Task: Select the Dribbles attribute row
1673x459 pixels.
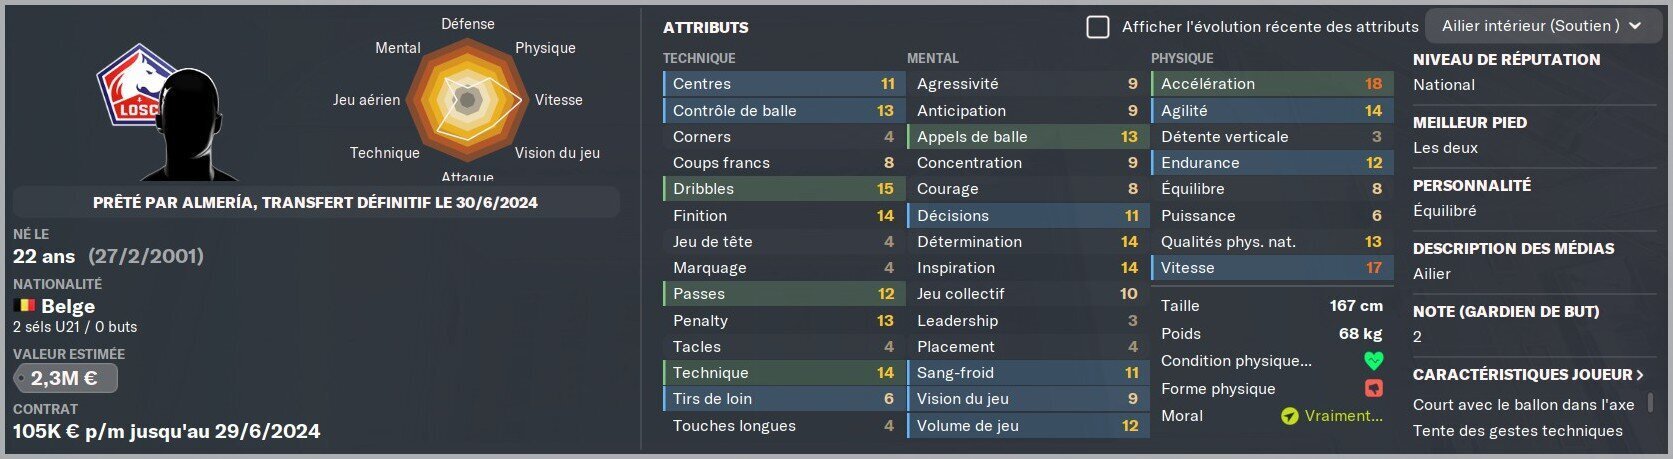Action: [x=783, y=189]
